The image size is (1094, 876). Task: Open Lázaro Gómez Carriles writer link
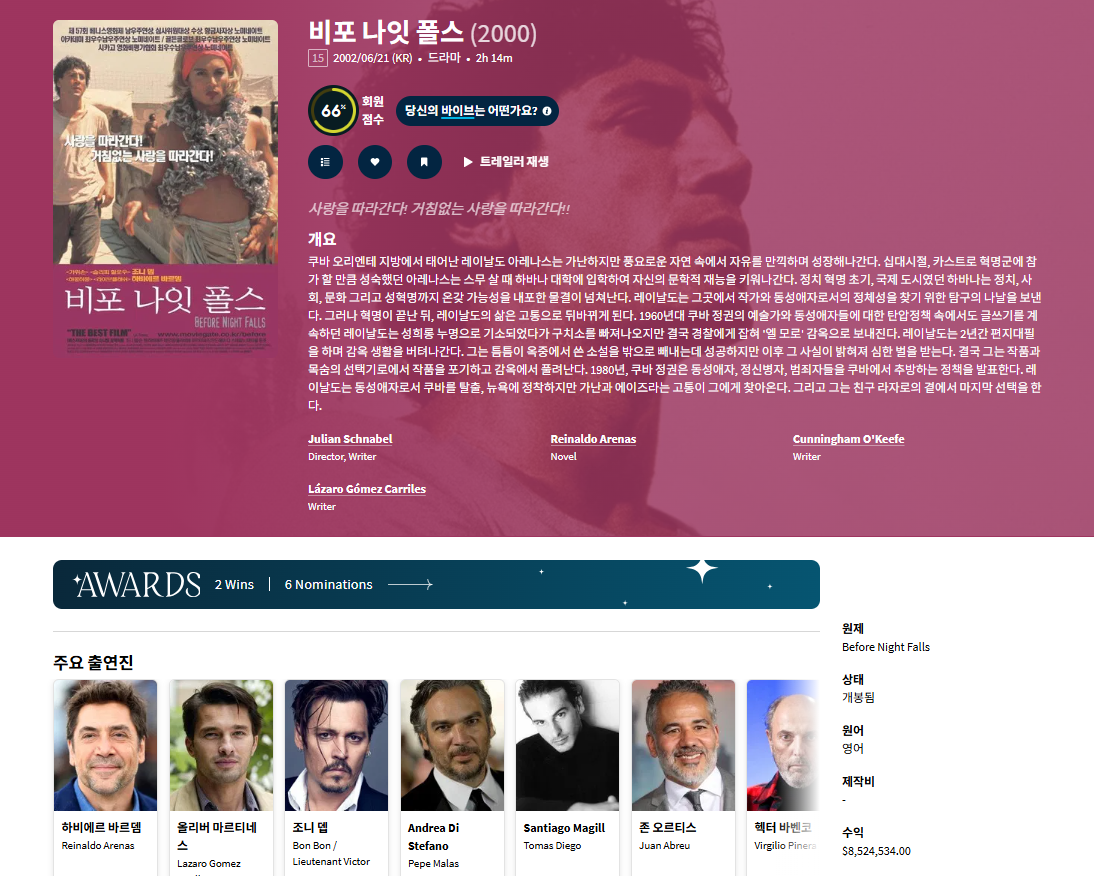pos(367,489)
